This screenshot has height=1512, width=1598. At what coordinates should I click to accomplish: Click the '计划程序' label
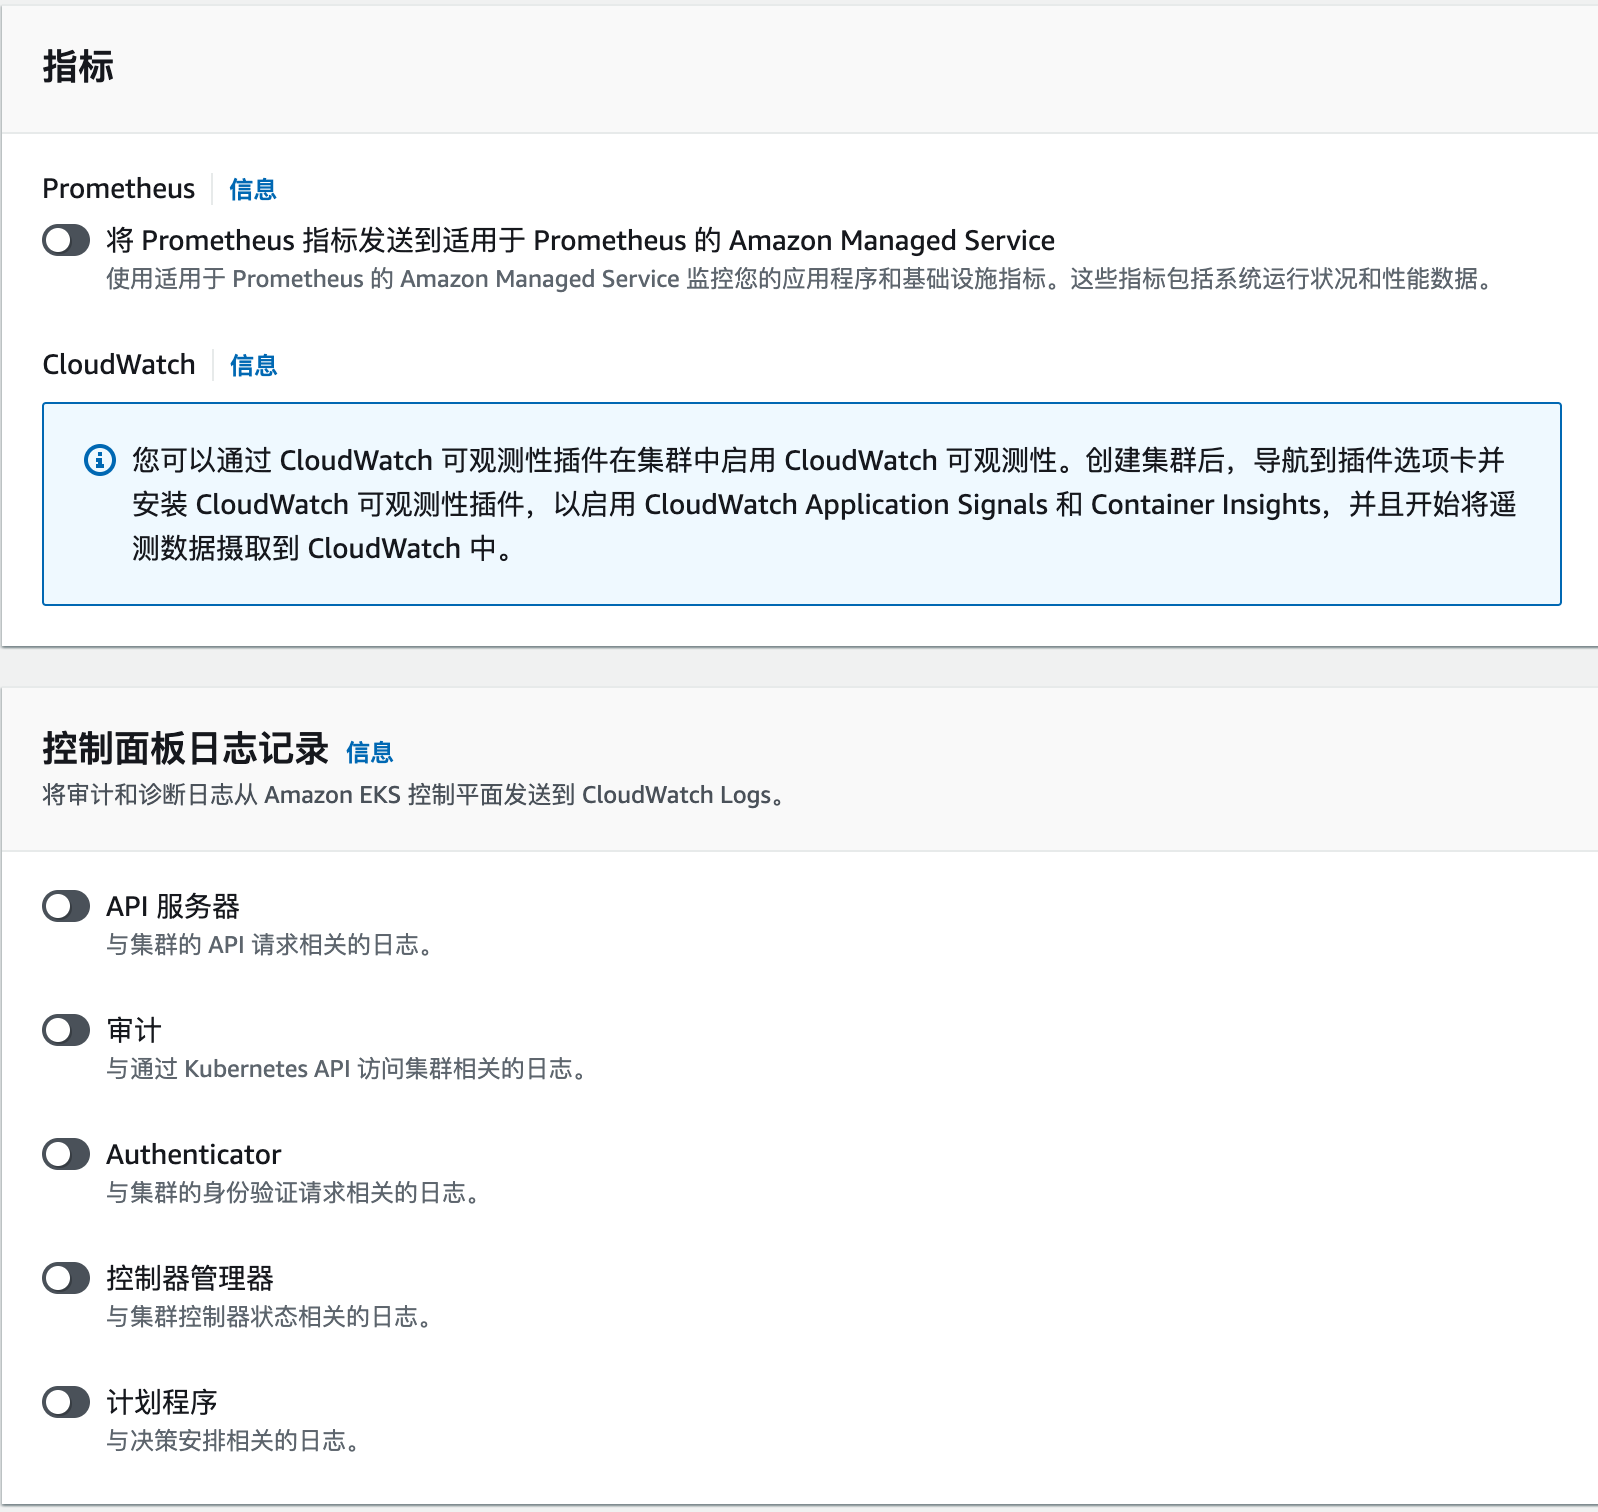pyautogui.click(x=162, y=1402)
